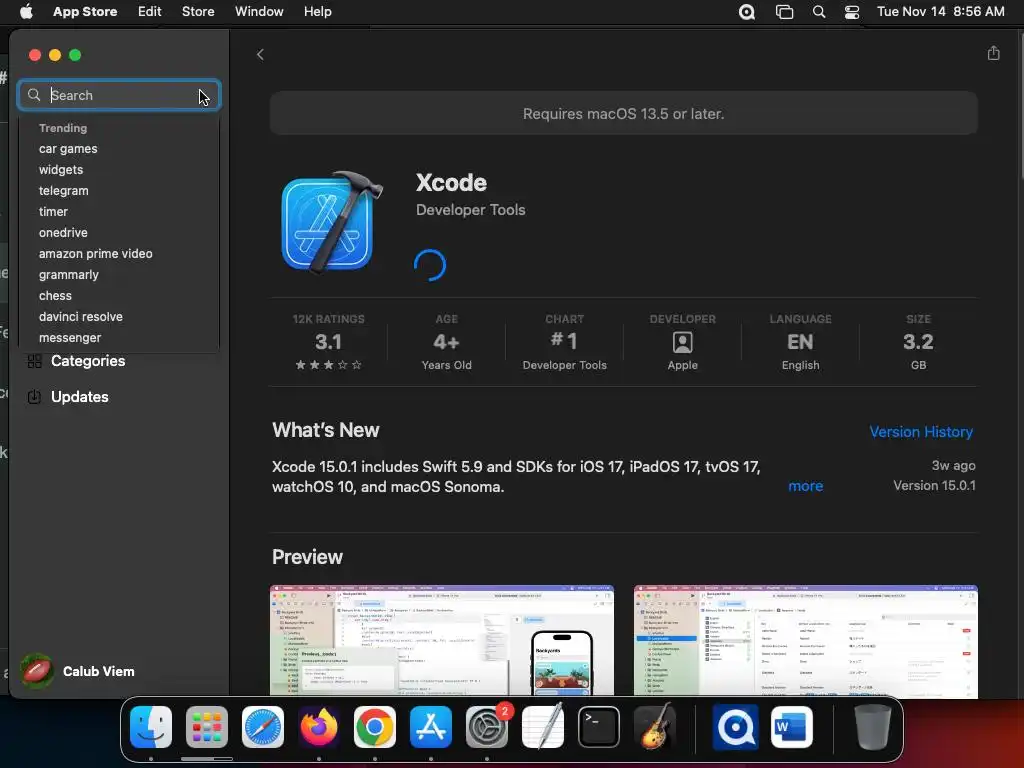Click the search magnifier icon in sidebar
The image size is (1024, 768).
[34, 95]
